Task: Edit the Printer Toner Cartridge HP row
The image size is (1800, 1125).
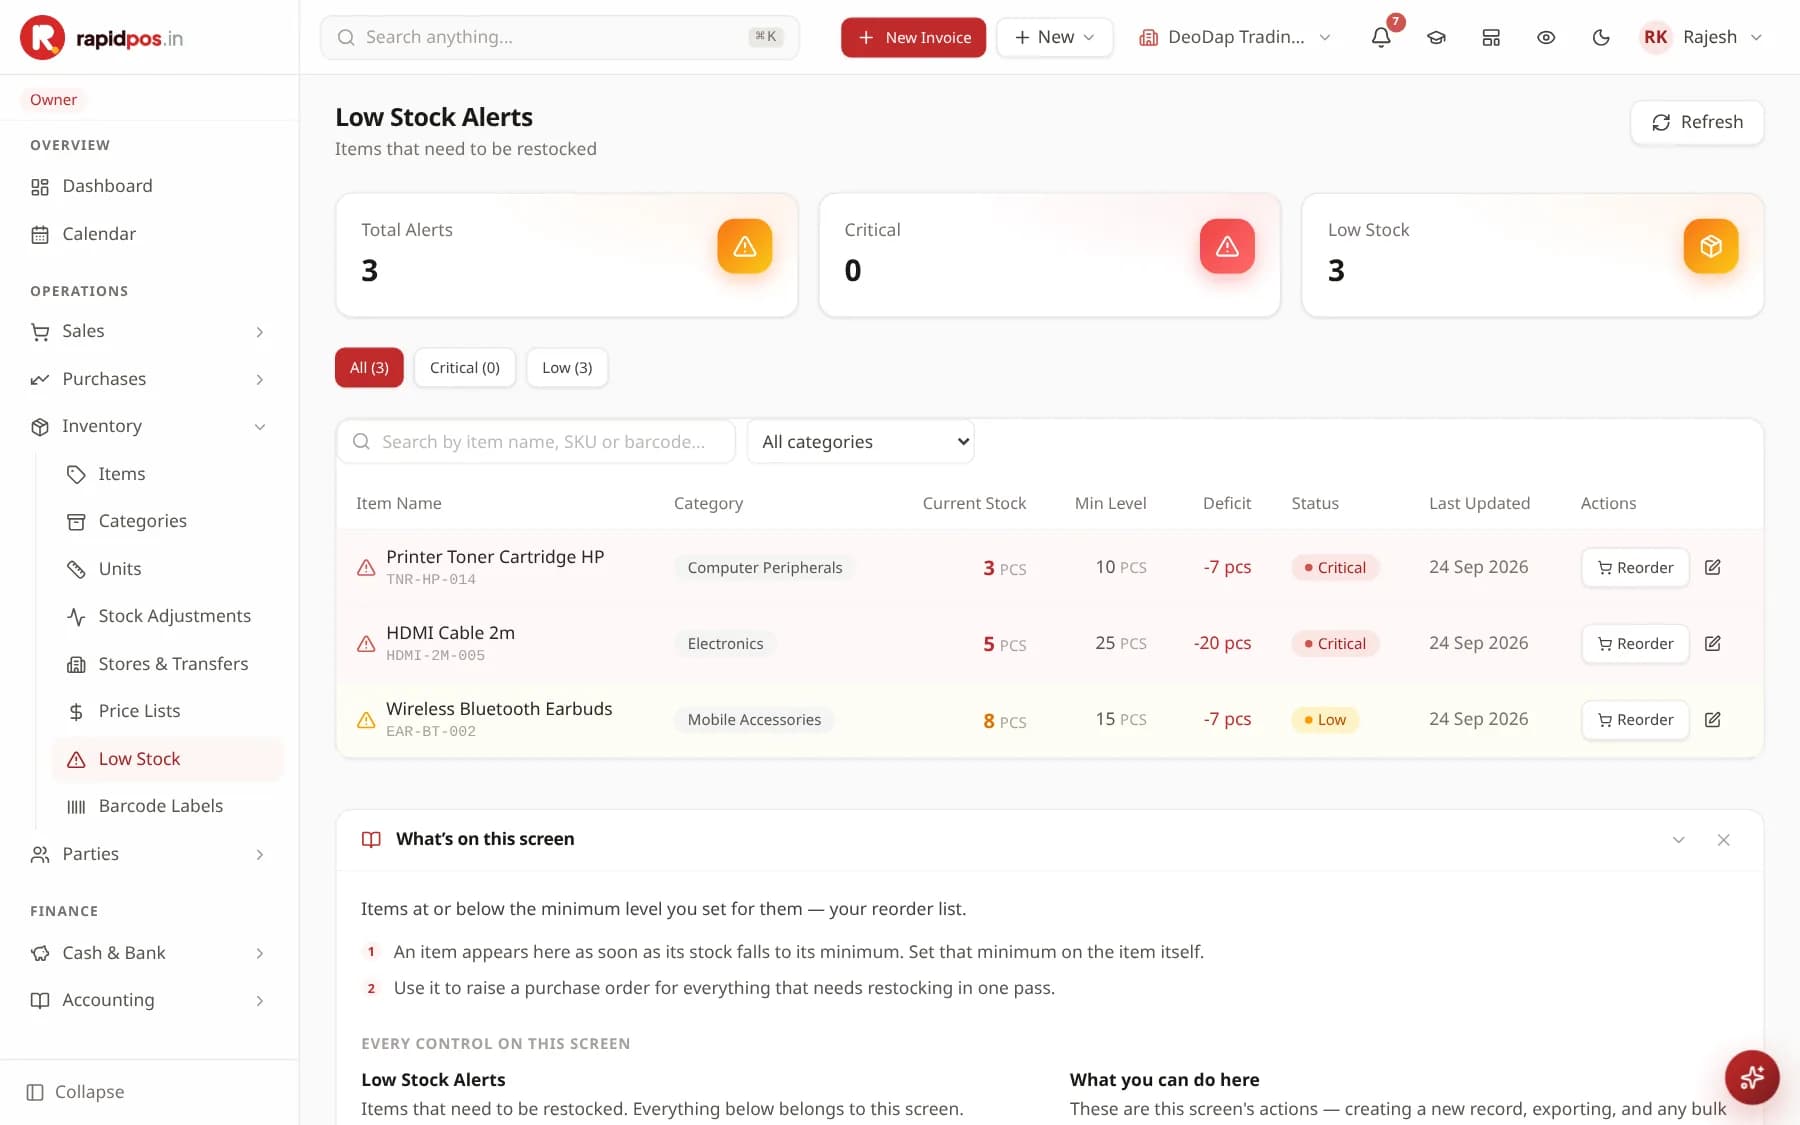Action: [x=1712, y=567]
